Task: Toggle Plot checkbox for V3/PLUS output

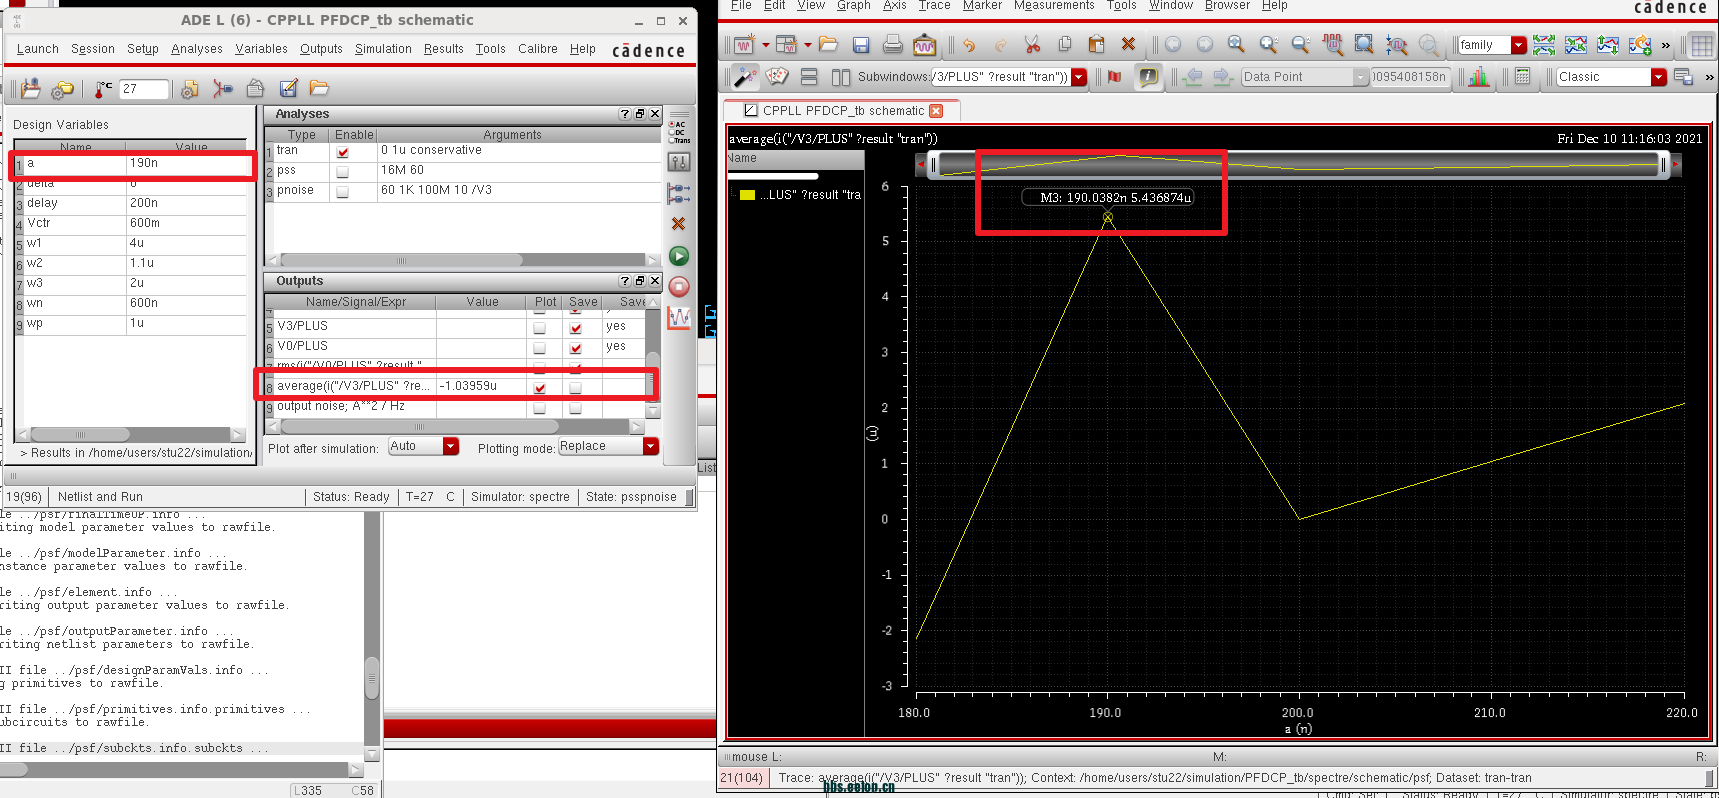Action: click(540, 328)
